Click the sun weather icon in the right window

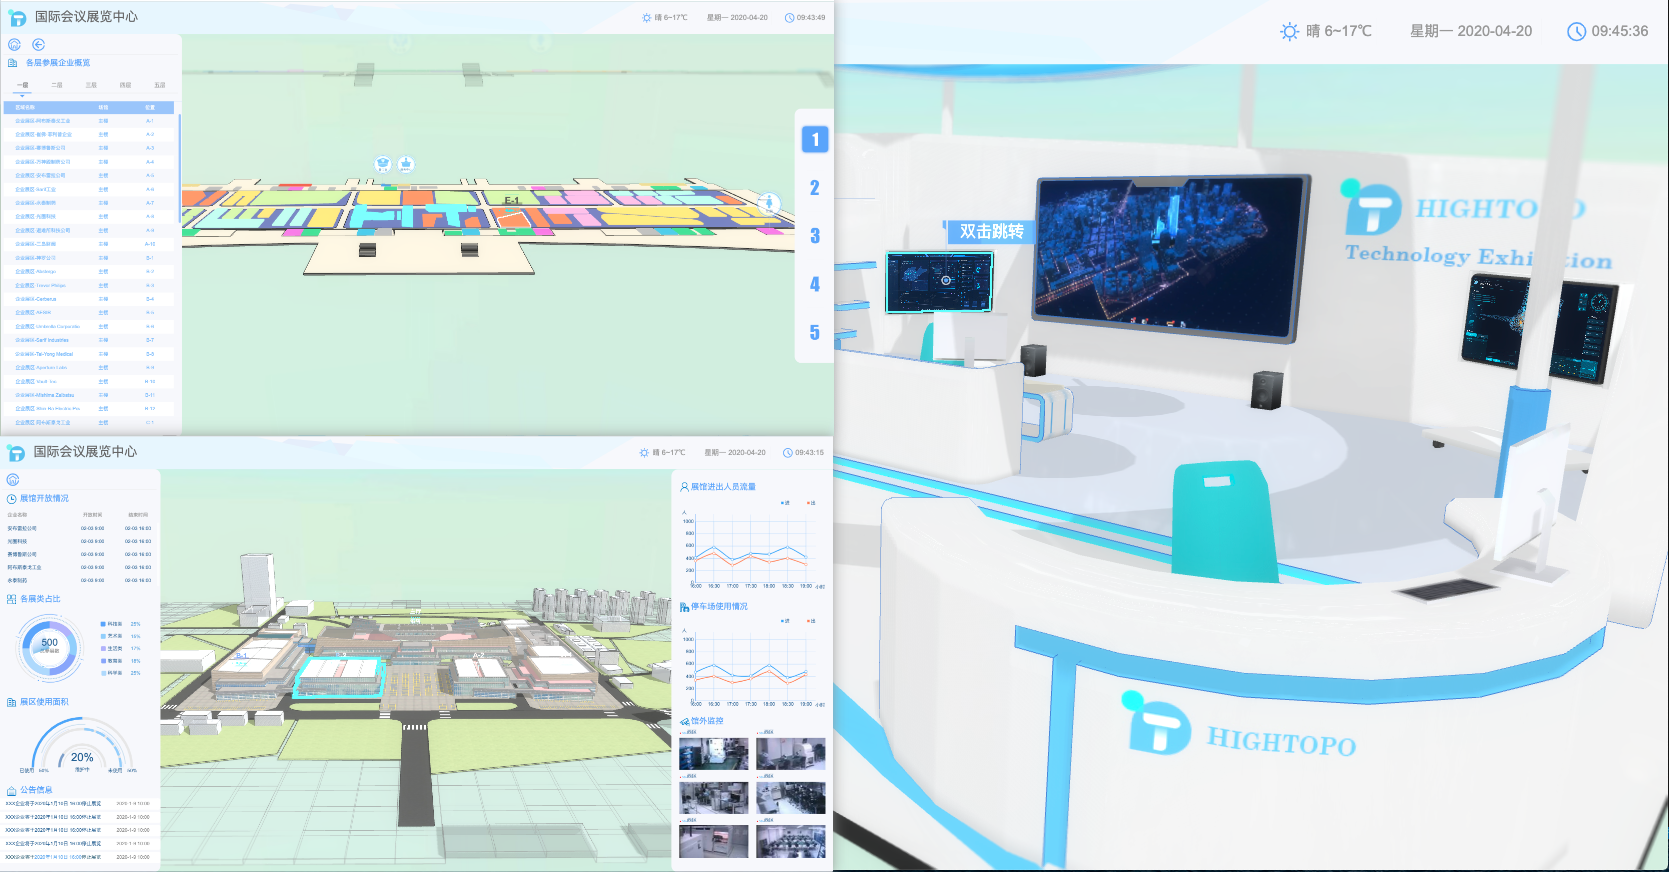point(1290,32)
